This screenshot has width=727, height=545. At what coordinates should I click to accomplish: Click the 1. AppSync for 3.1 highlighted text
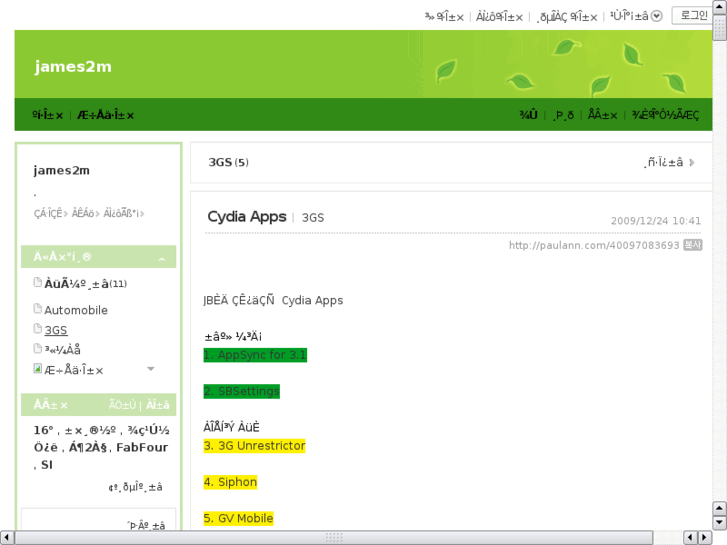(255, 355)
